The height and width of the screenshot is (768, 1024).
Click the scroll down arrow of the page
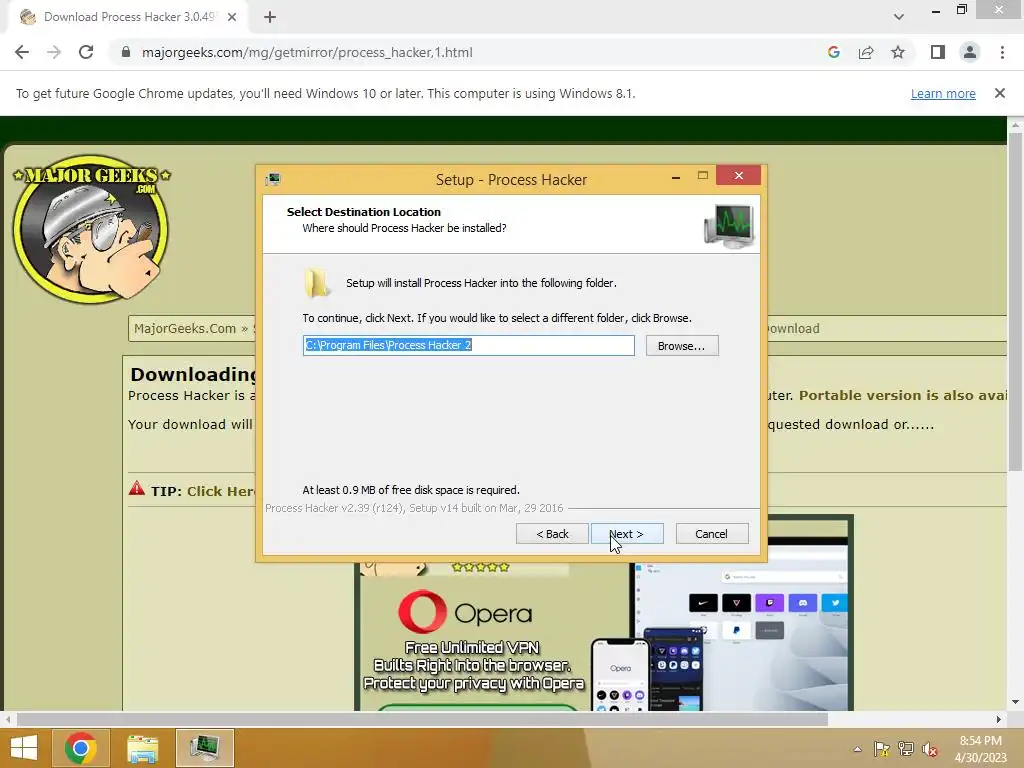tap(1015, 702)
